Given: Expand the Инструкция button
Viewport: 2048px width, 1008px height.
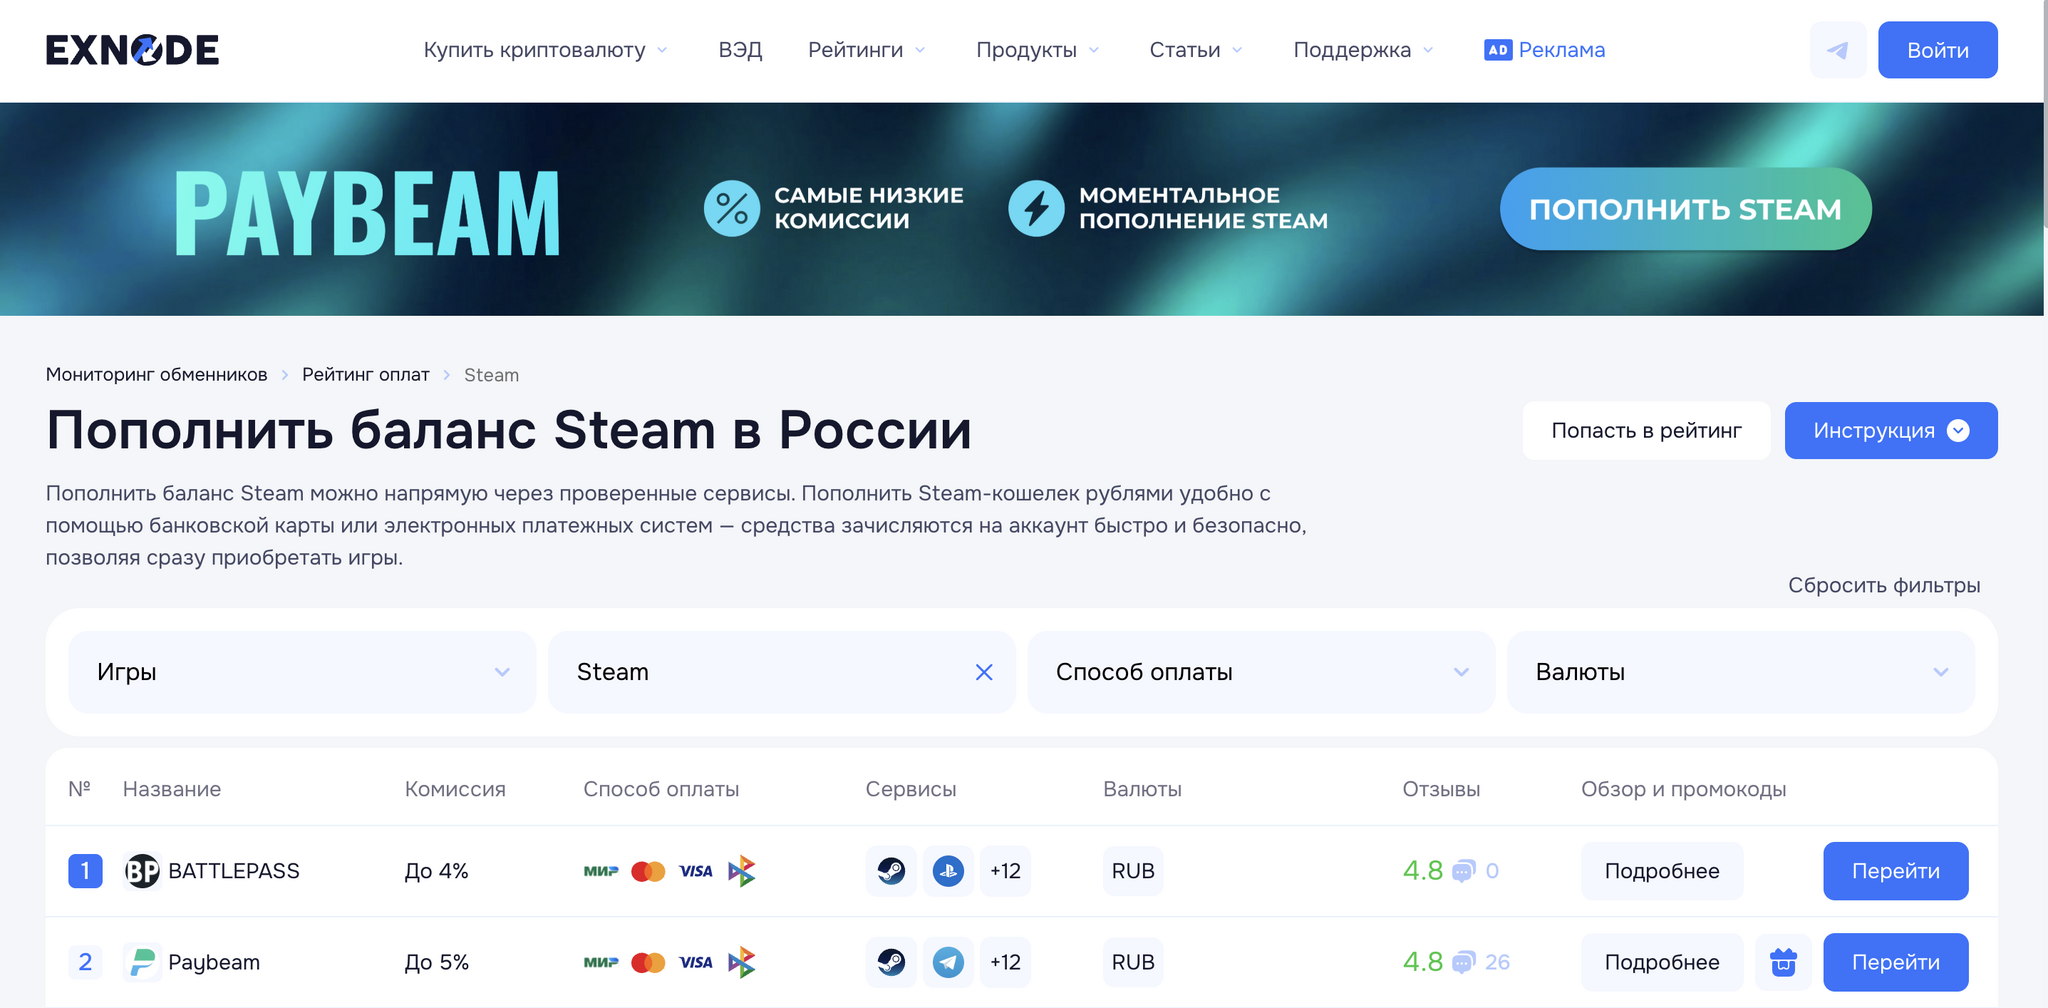Looking at the screenshot, I should [x=1890, y=431].
